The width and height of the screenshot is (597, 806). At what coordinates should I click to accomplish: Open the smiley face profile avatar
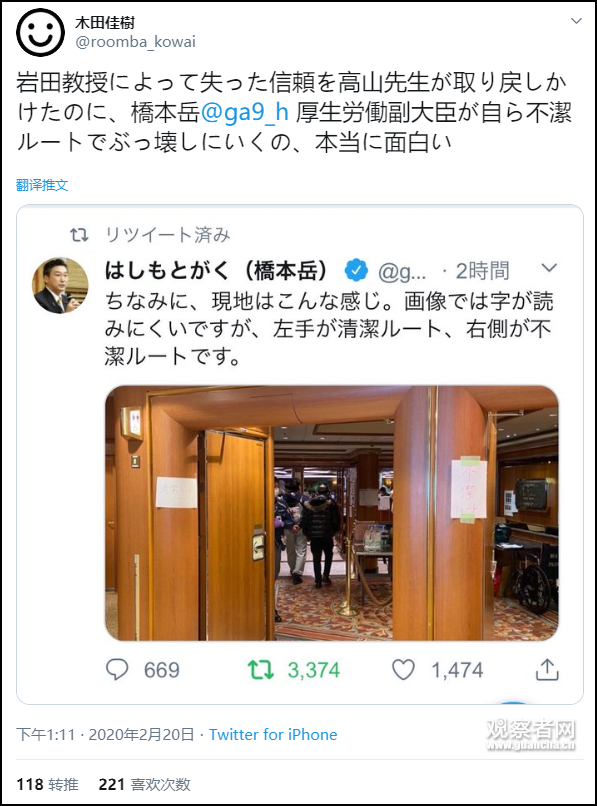click(40, 31)
